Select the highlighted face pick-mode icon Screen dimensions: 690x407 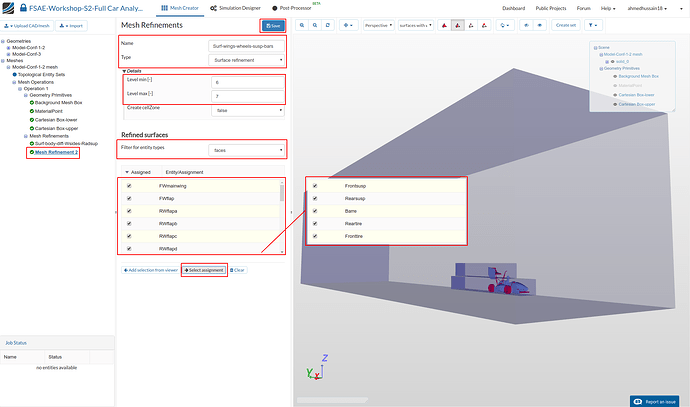point(458,26)
